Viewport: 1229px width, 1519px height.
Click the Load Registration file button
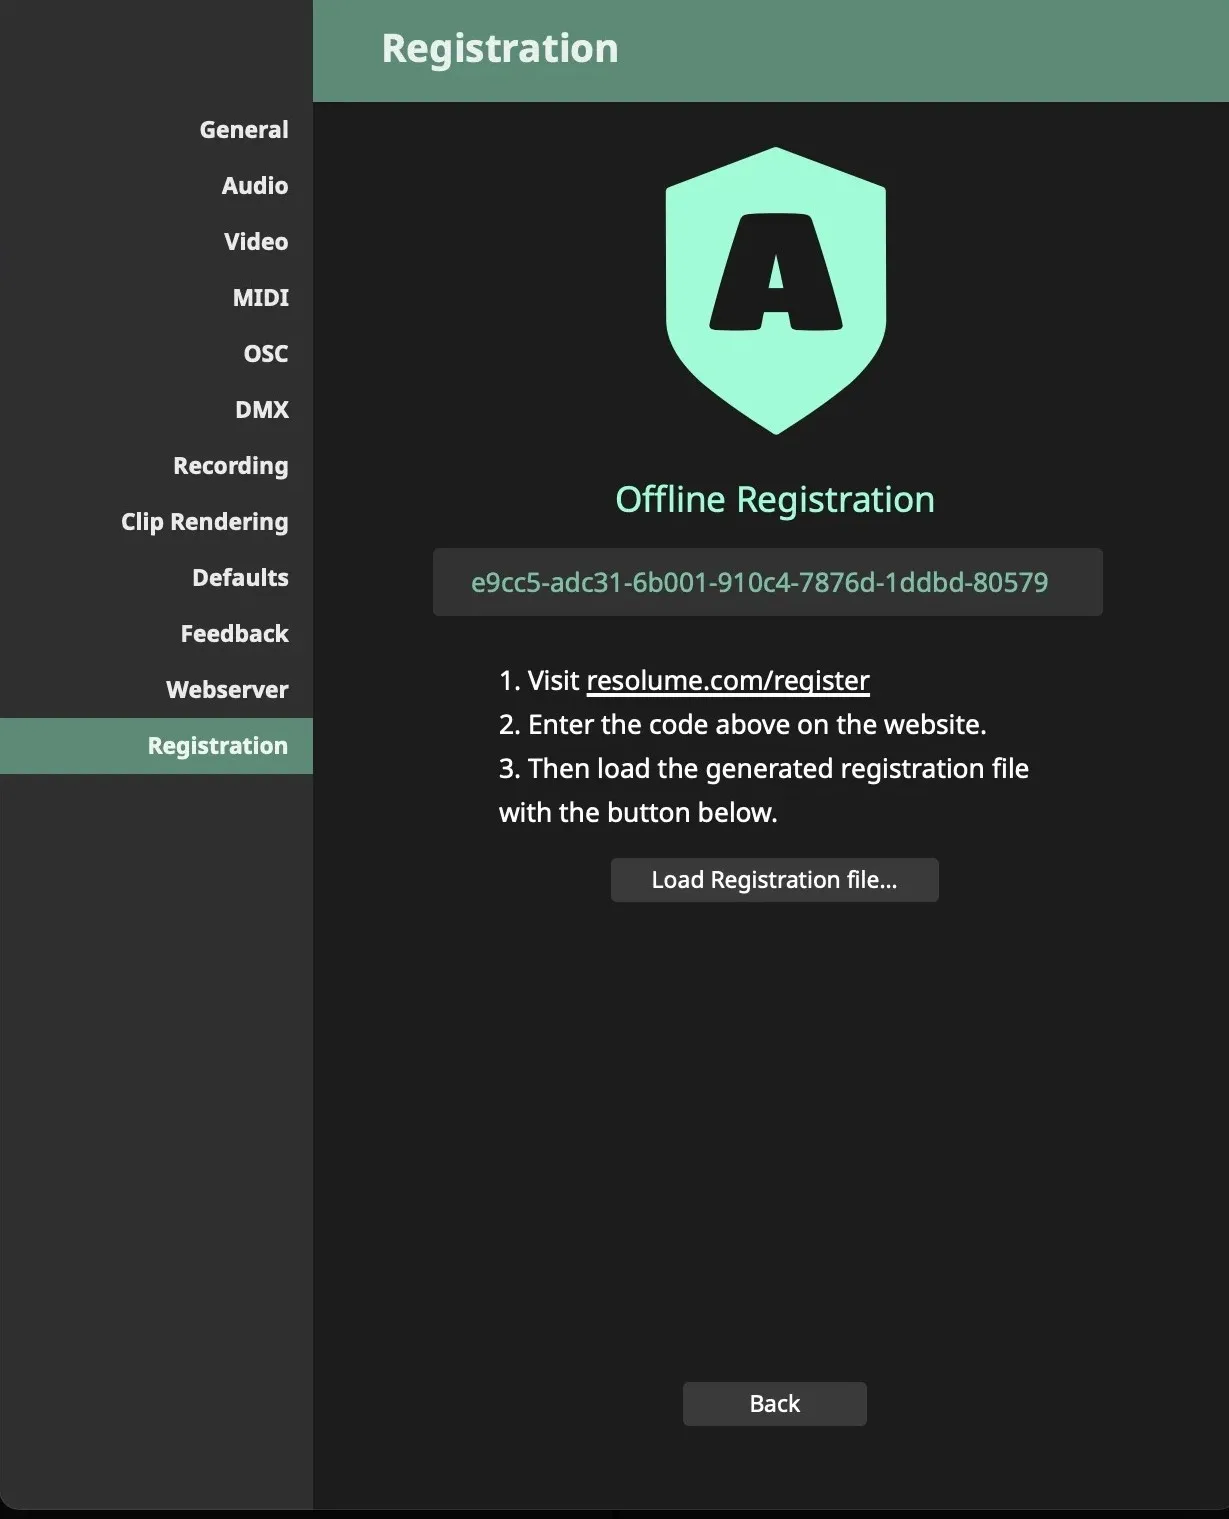pos(775,880)
